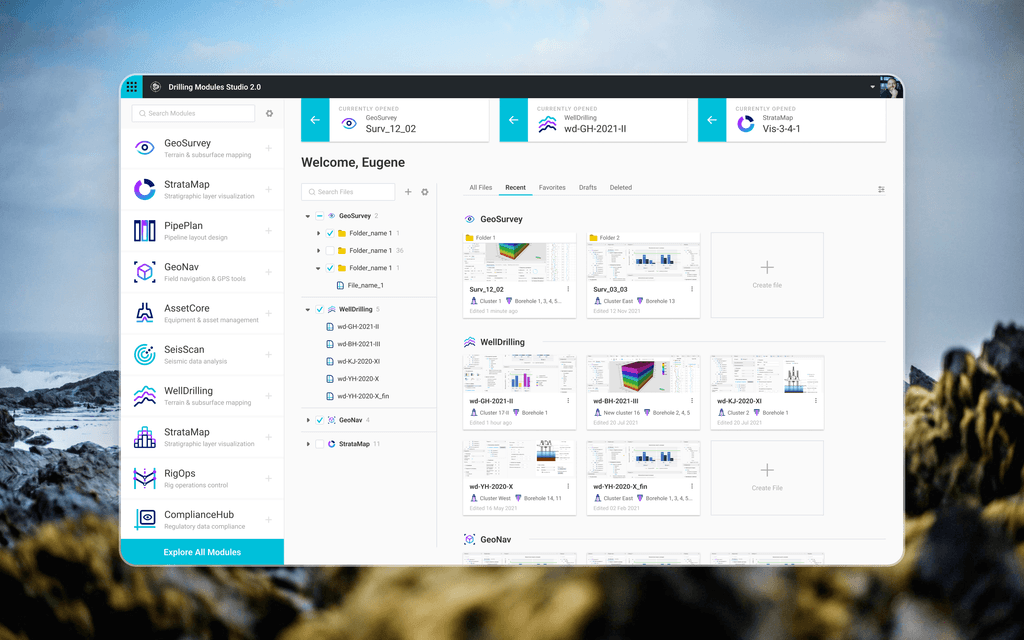Click back arrow on Vis-3-4-1 card
The width and height of the screenshot is (1024, 640).
pyautogui.click(x=712, y=120)
